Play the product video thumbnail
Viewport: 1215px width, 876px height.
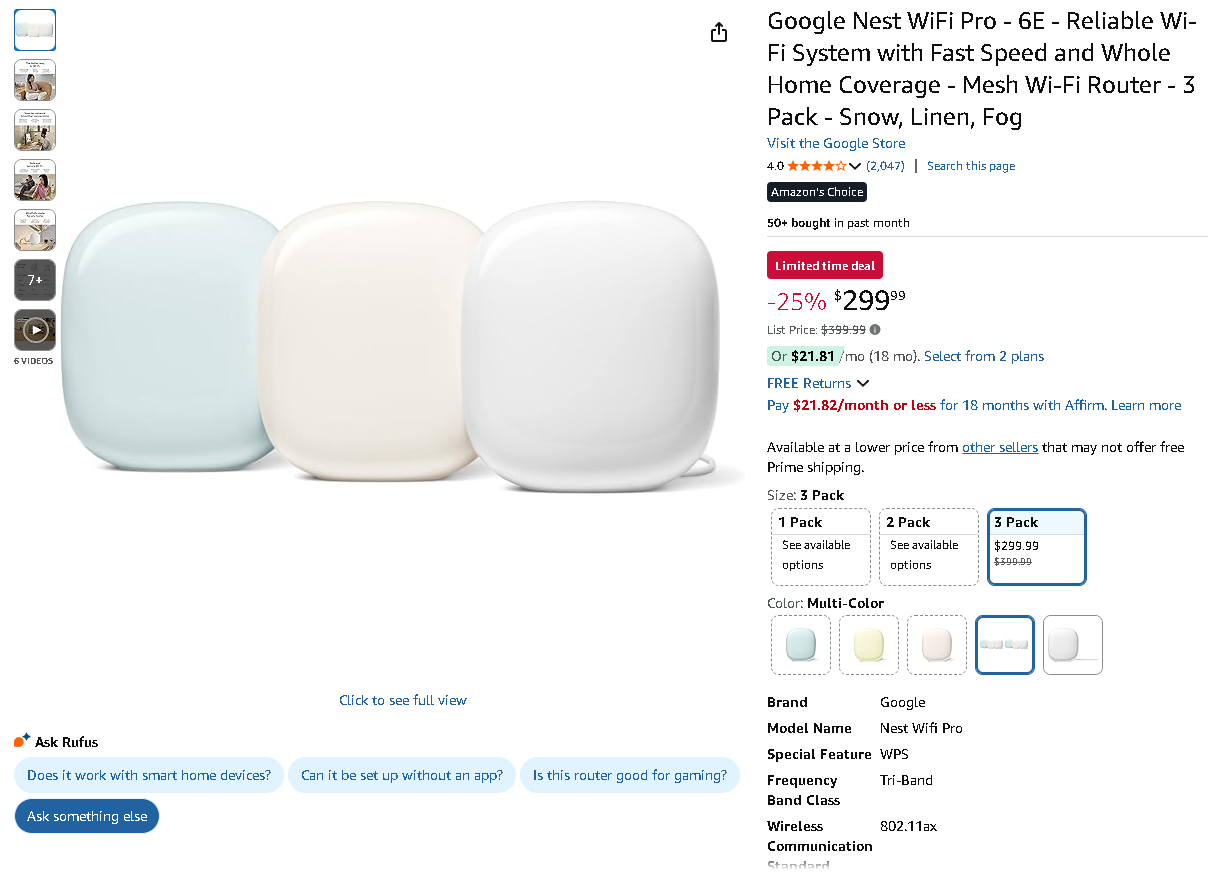click(35, 329)
